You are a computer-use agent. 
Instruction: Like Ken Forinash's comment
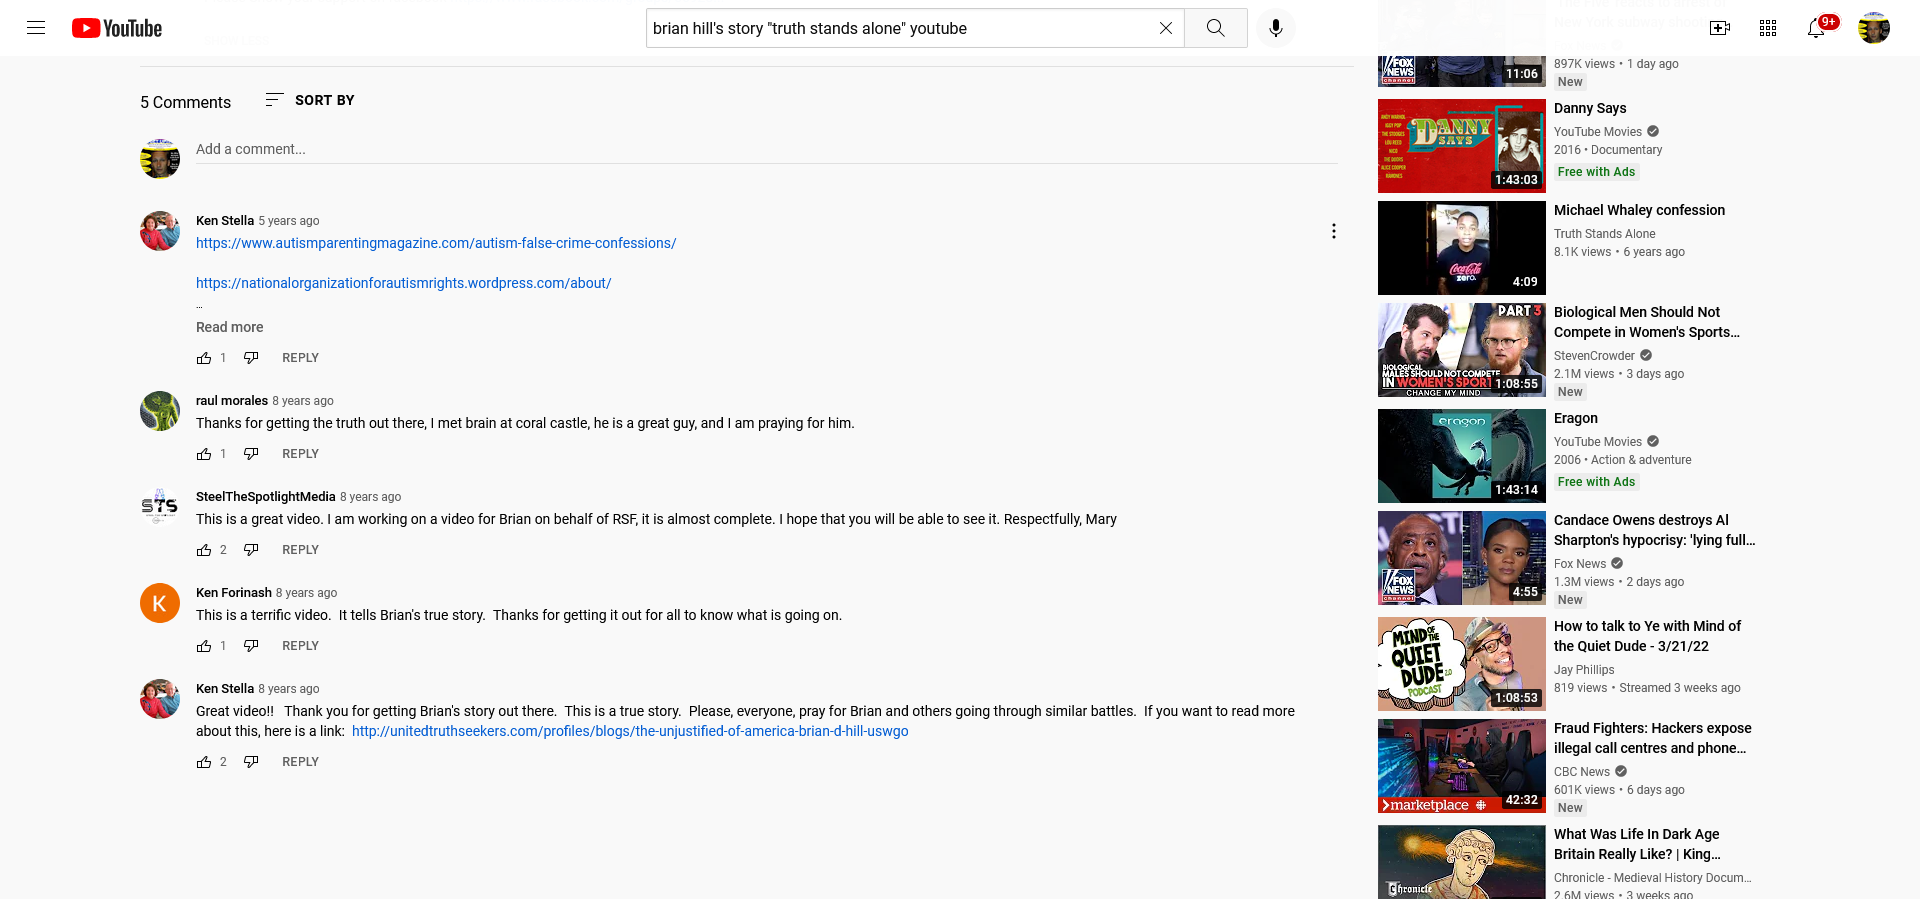click(204, 646)
